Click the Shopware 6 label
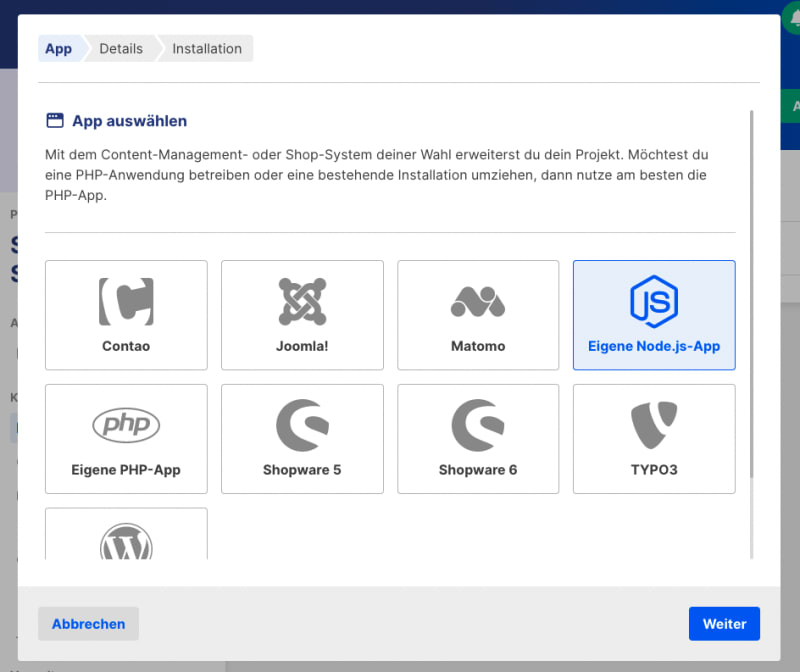Viewport: 800px width, 672px height. pos(478,469)
